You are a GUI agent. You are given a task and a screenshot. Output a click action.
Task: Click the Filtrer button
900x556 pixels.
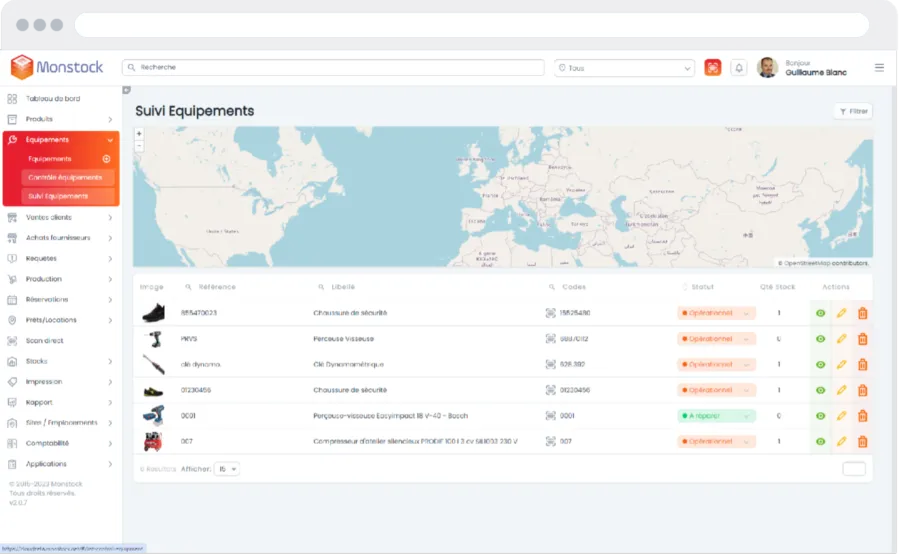tap(853, 111)
